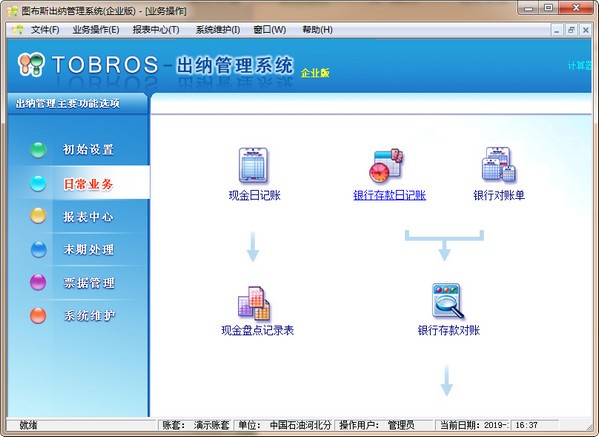
Task: Click the purple ball beside 票据管理
Action: click(x=38, y=282)
